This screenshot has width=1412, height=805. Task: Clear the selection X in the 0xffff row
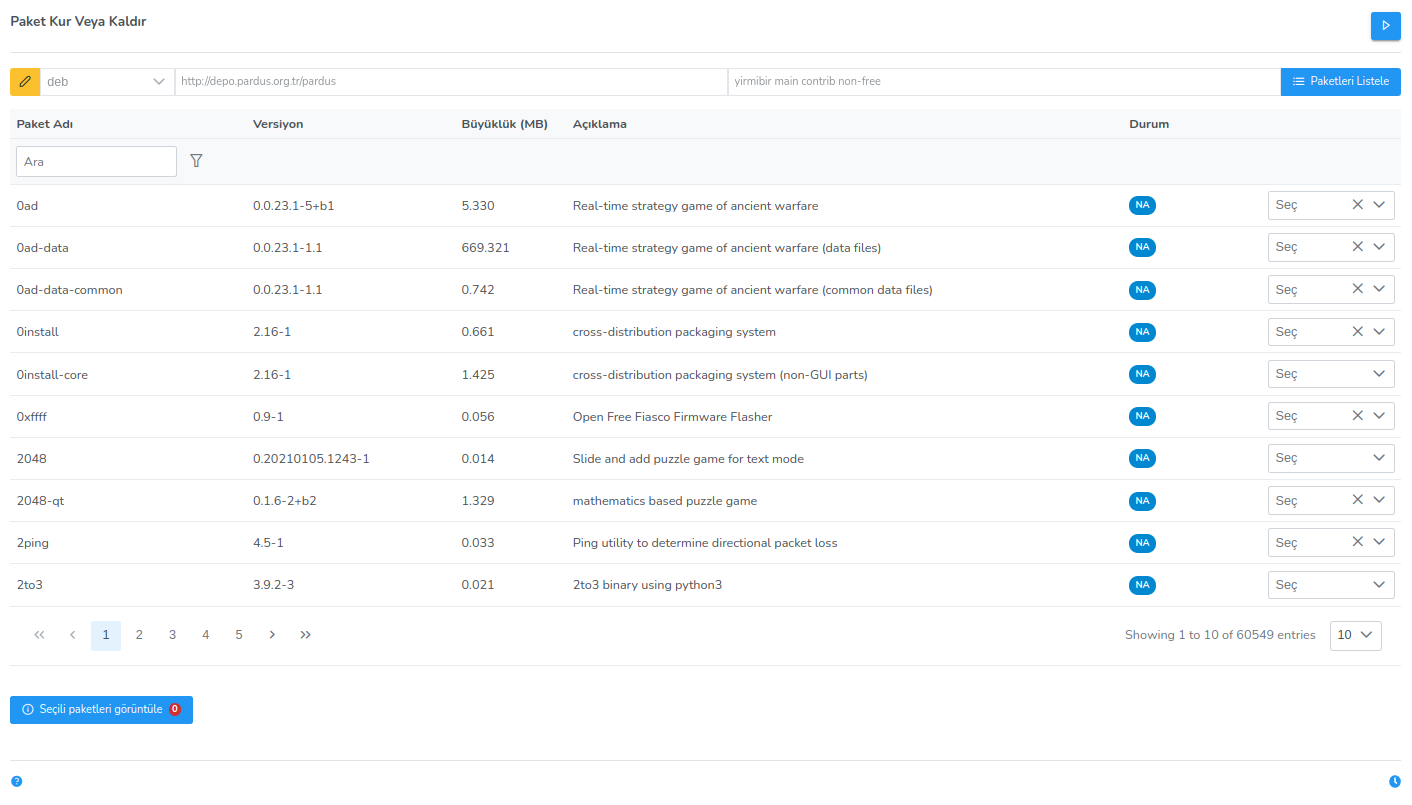tap(1357, 416)
